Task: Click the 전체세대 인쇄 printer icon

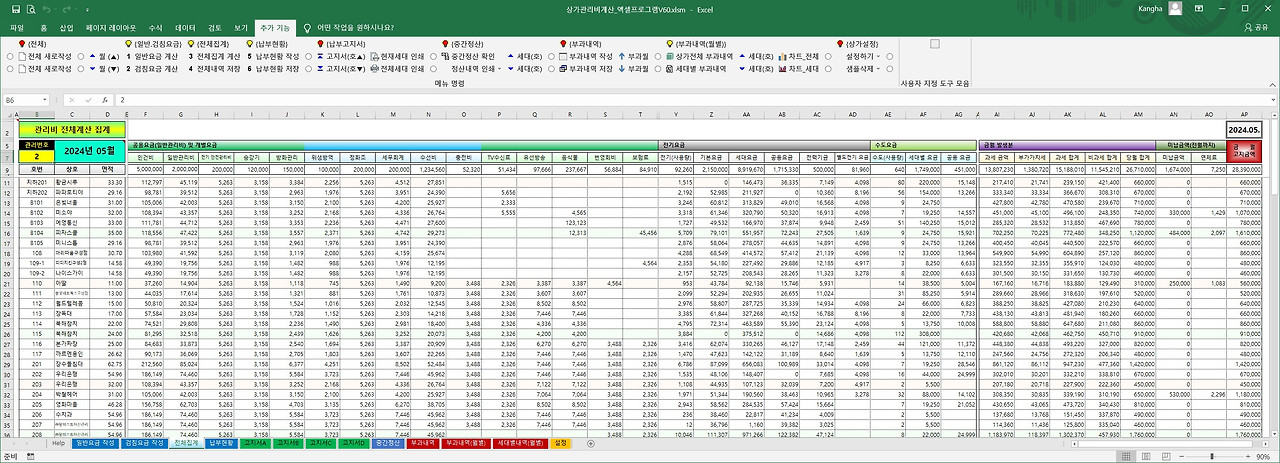Action: point(374,69)
